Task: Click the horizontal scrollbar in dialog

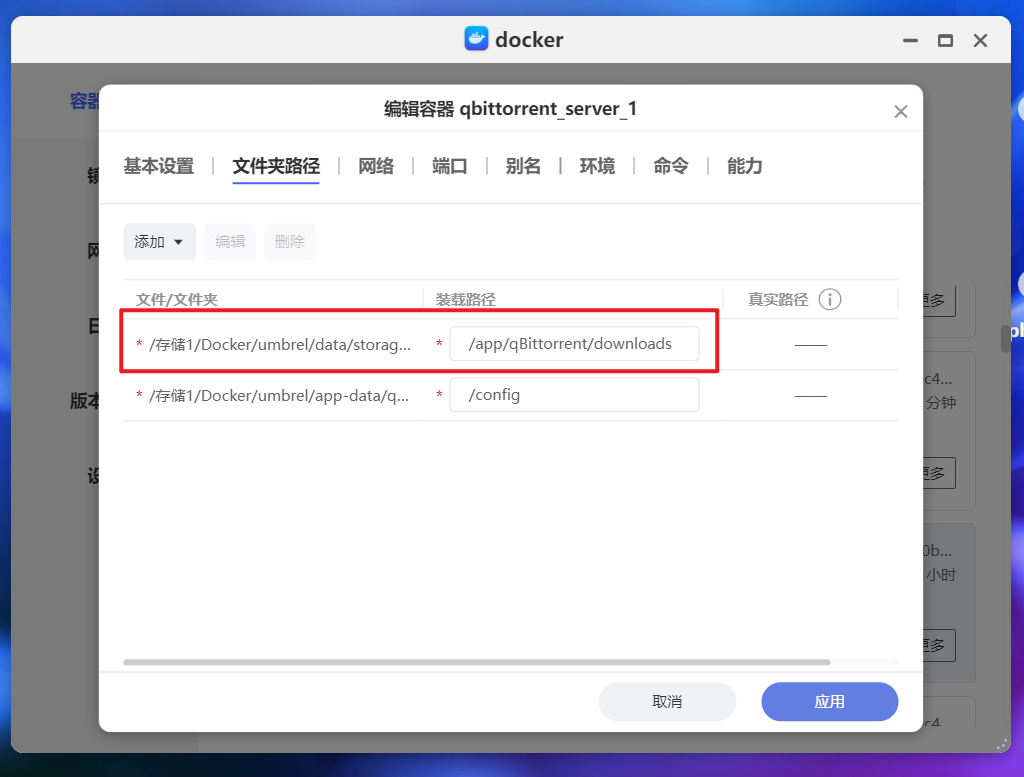Action: 477,662
